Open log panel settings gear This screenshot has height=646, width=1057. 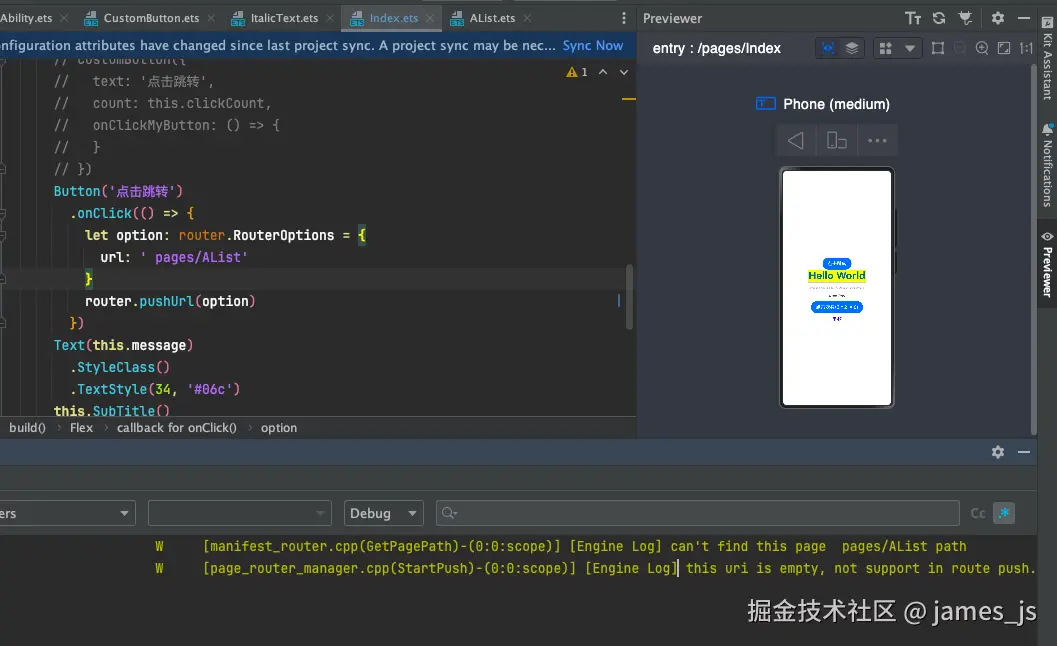coord(998,452)
